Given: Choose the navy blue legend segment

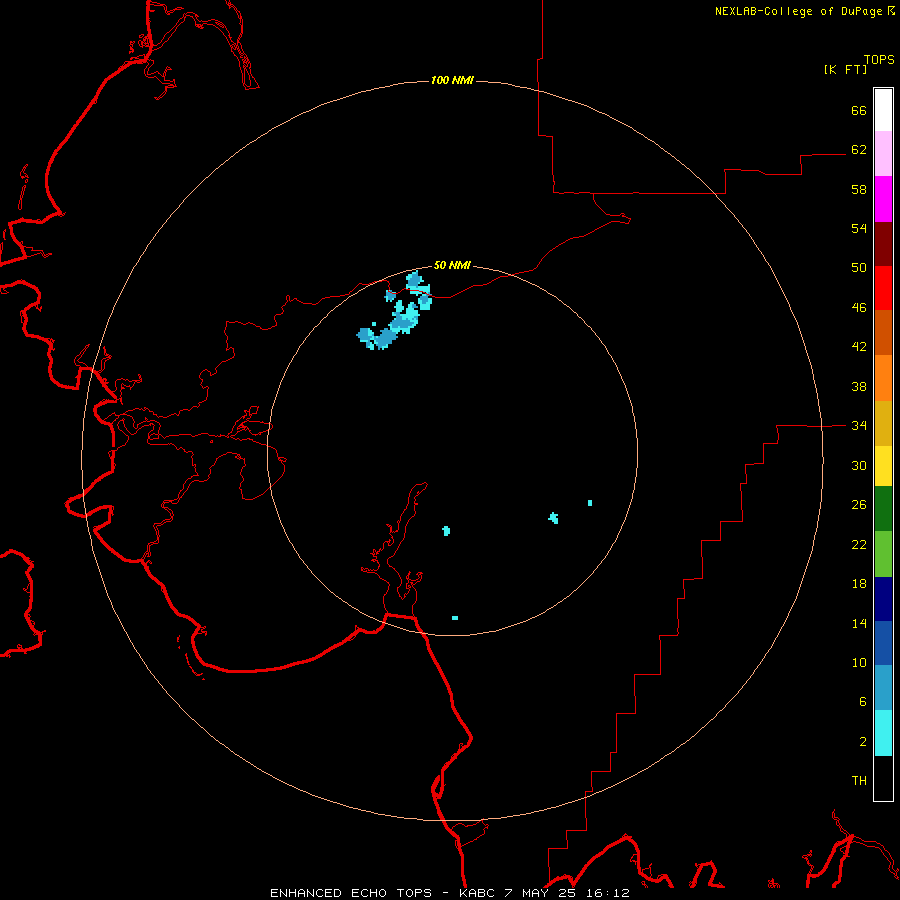Looking at the screenshot, I should pyautogui.click(x=883, y=599).
